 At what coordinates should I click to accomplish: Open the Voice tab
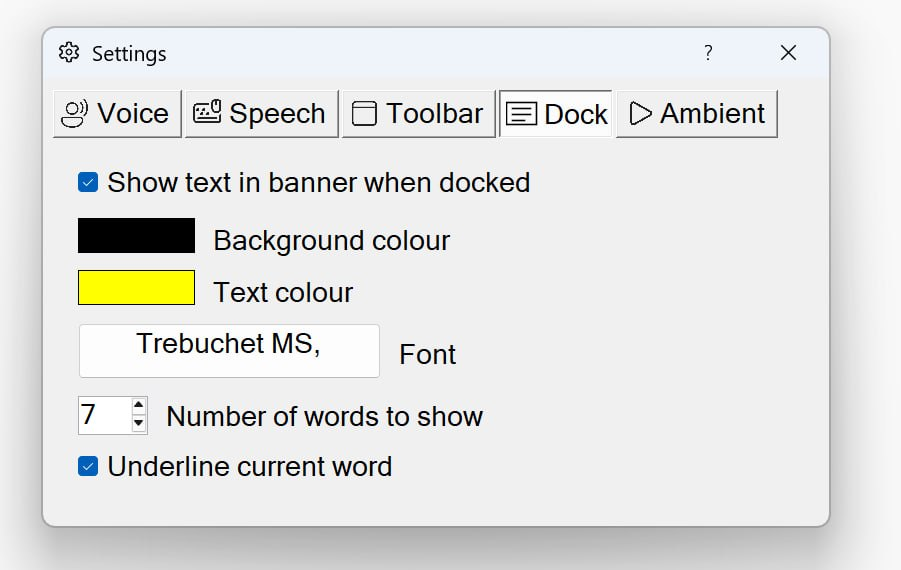(x=117, y=114)
